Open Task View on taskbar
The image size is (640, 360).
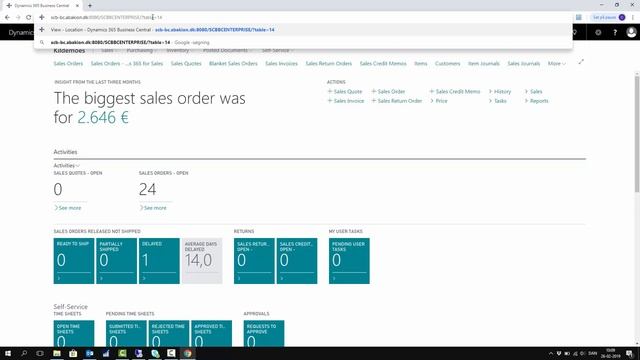[40, 353]
